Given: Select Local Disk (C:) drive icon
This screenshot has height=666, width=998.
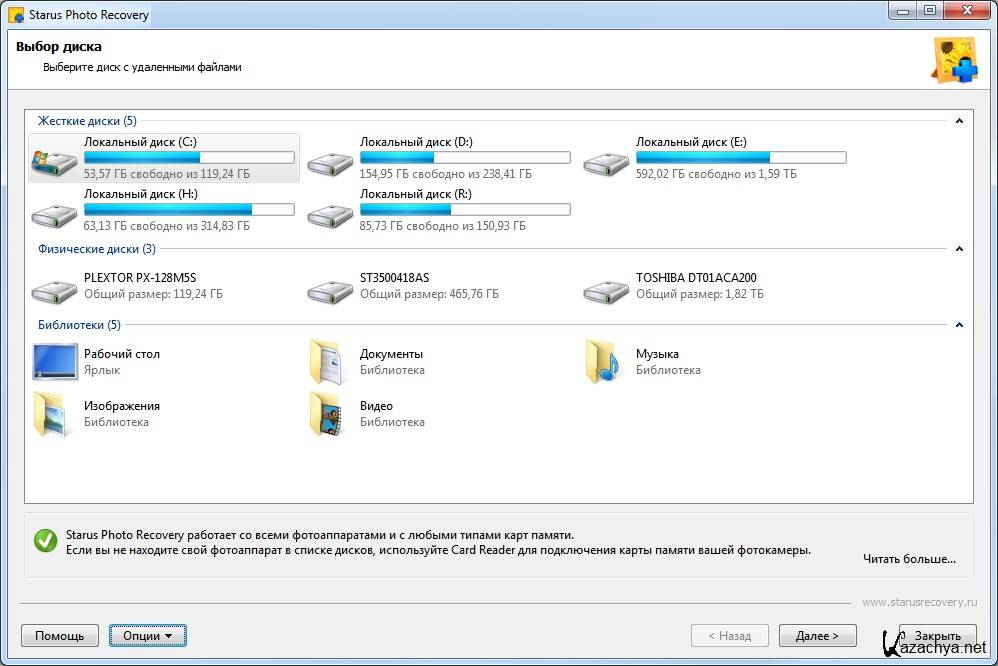Looking at the screenshot, I should tap(55, 160).
